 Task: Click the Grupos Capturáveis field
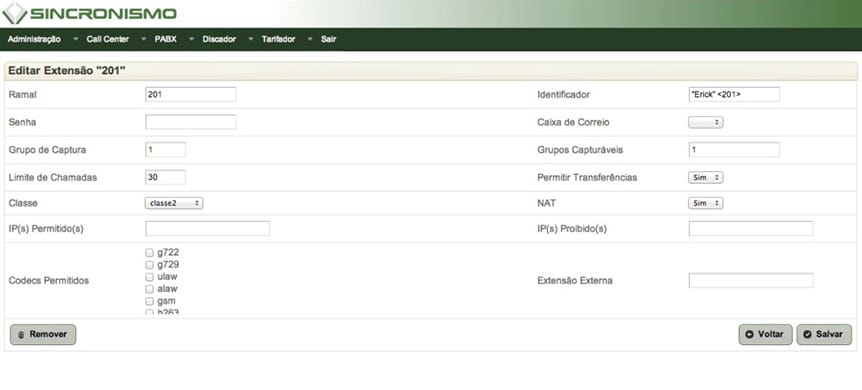734,150
